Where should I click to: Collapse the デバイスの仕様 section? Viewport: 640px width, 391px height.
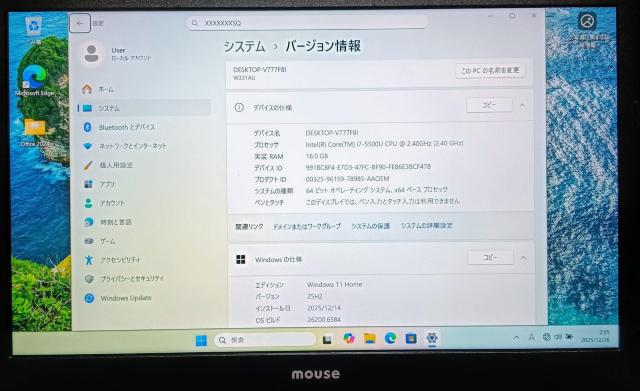pyautogui.click(x=522, y=106)
